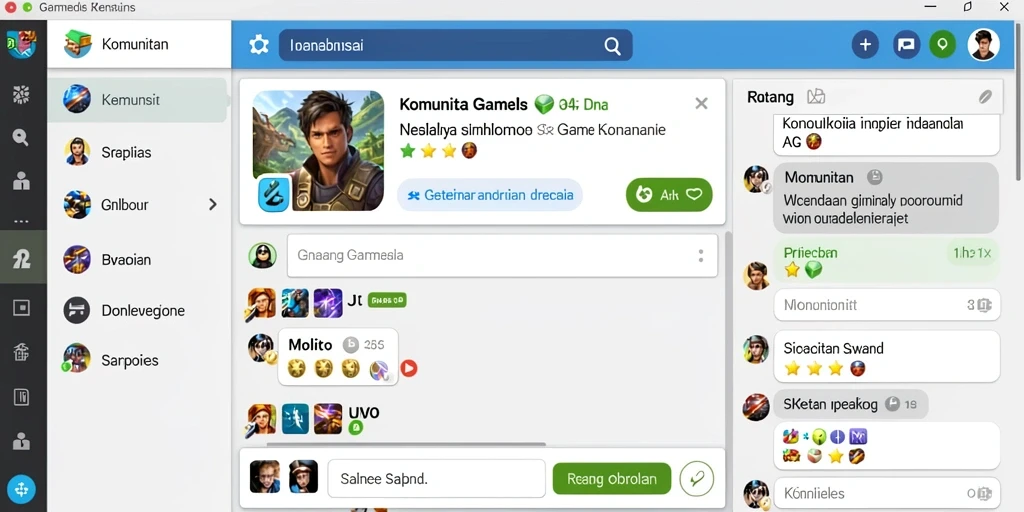The image size is (1024, 512).
Task: Click the SKetan ipeakog message
Action: (x=850, y=405)
